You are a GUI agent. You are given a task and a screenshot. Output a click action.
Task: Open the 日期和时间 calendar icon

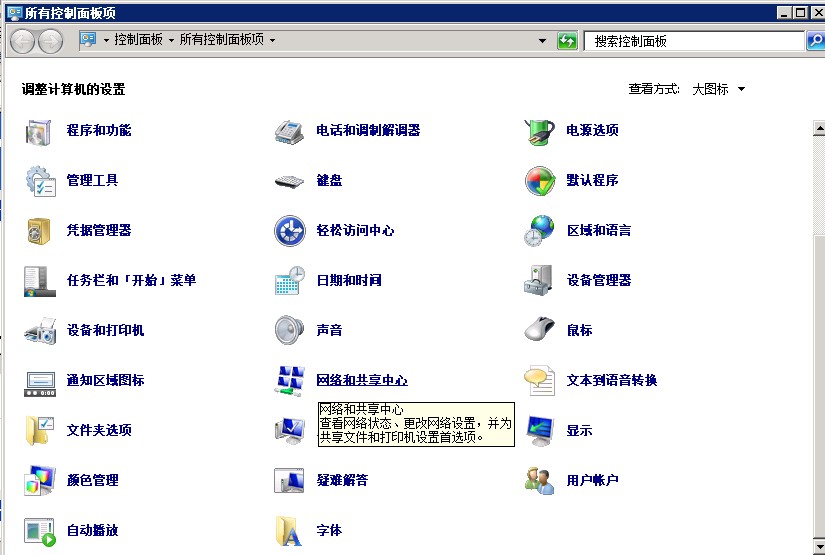[289, 281]
